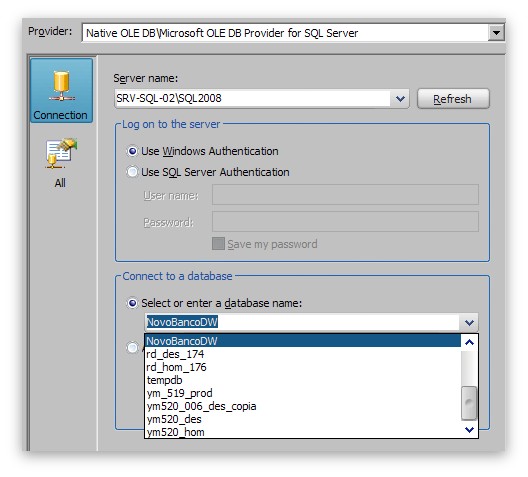528x477 pixels.
Task: Open the Connection page icon
Action: pyautogui.click(x=61, y=90)
